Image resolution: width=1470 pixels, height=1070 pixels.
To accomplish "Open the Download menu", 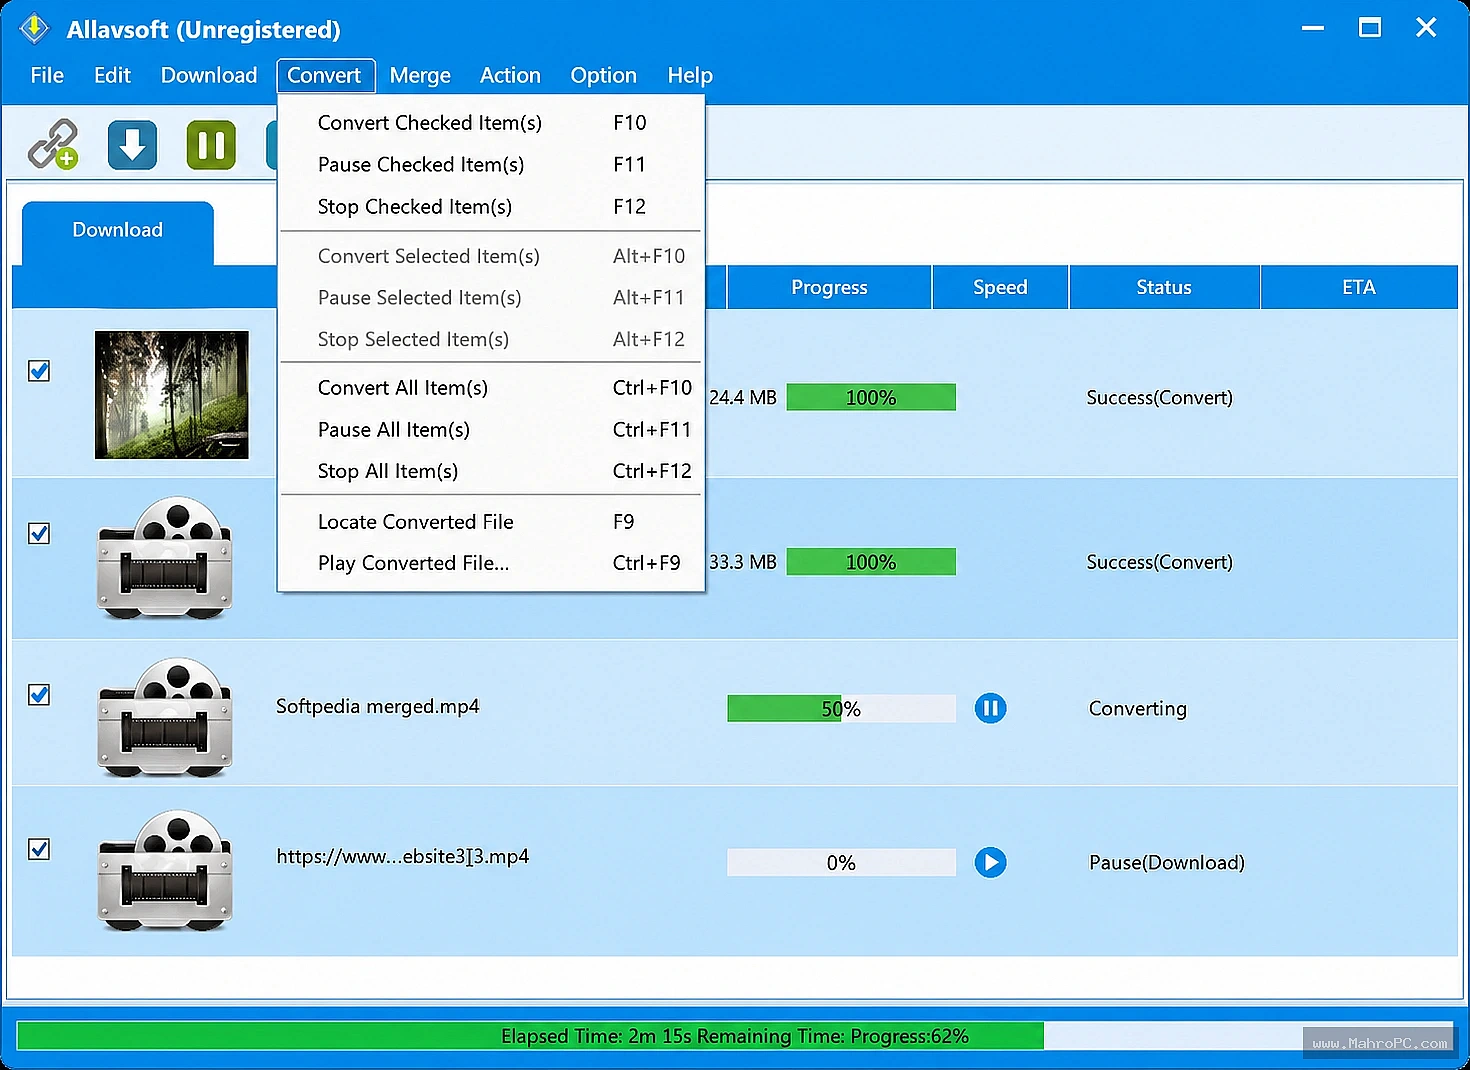I will point(209,75).
